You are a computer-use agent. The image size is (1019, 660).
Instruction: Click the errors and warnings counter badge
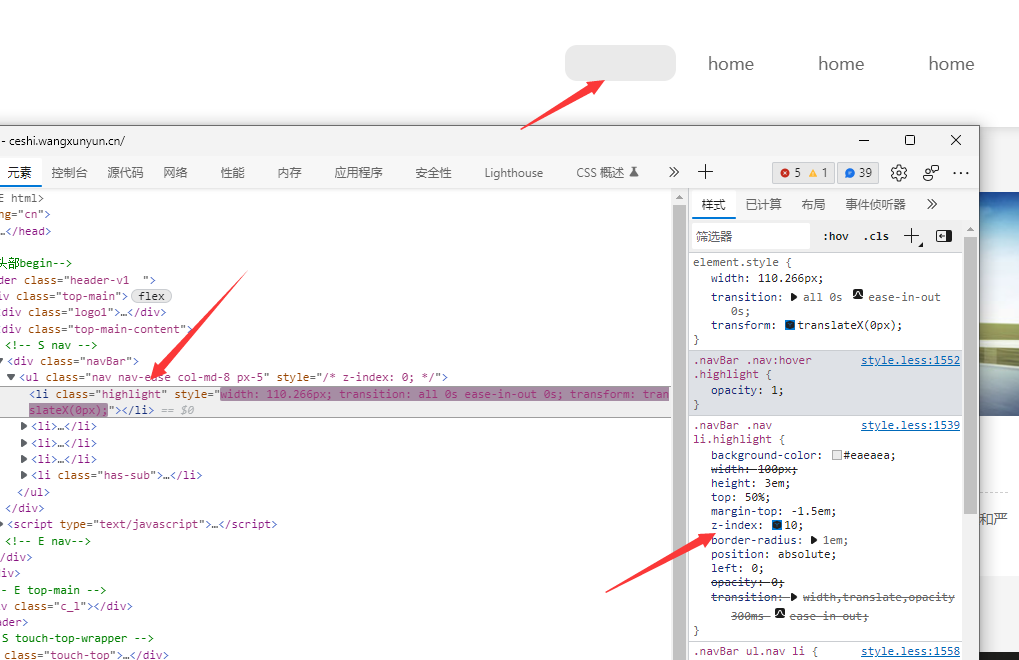[x=803, y=173]
